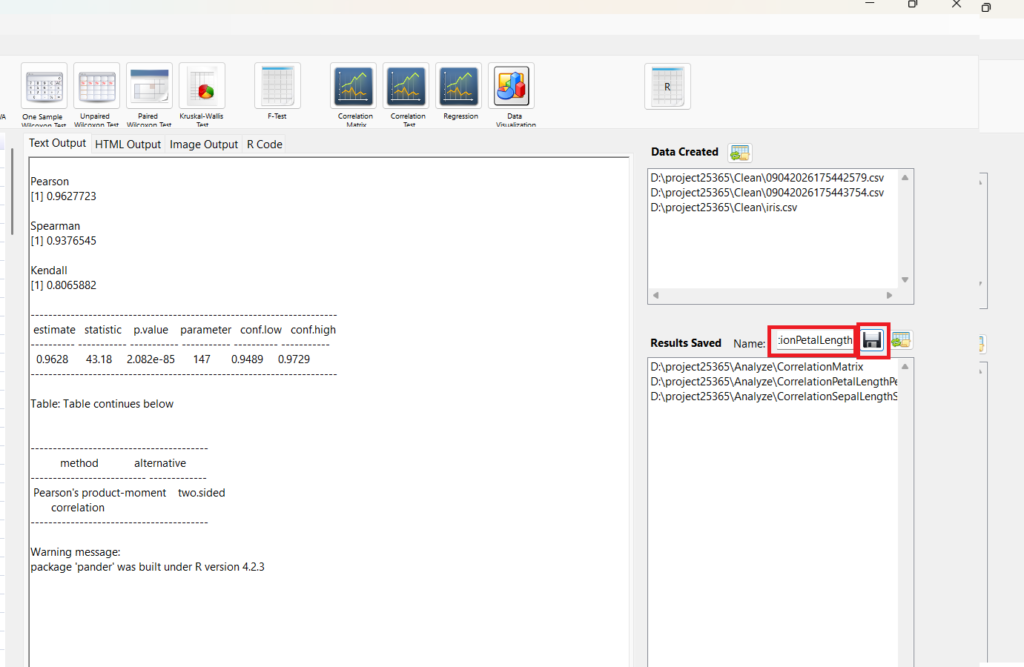1024x667 pixels.
Task: Select the CorrelationMatrix saved result
Action: pos(756,367)
